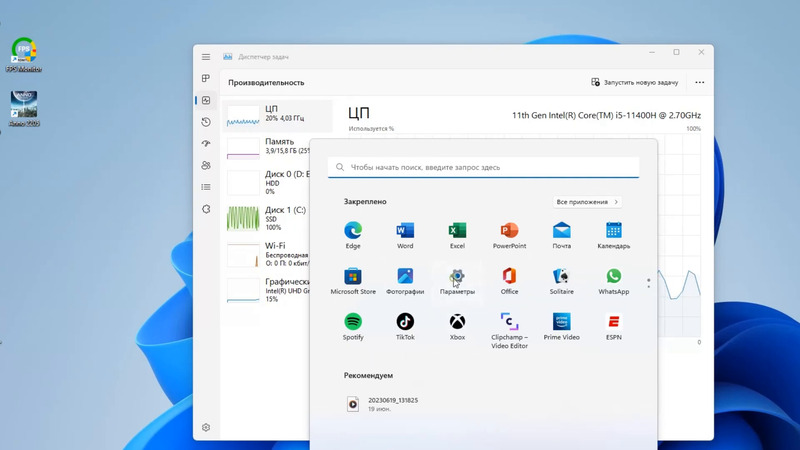Image resolution: width=800 pixels, height=450 pixels.
Task: Open Edge from pinned apps
Action: click(353, 232)
